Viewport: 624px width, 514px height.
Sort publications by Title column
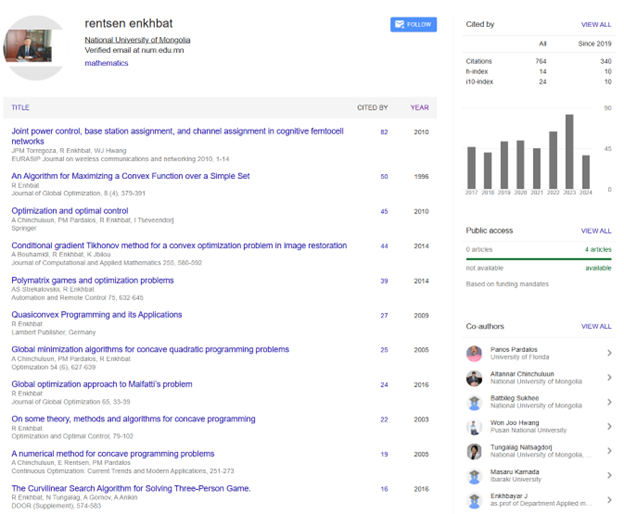20,107
